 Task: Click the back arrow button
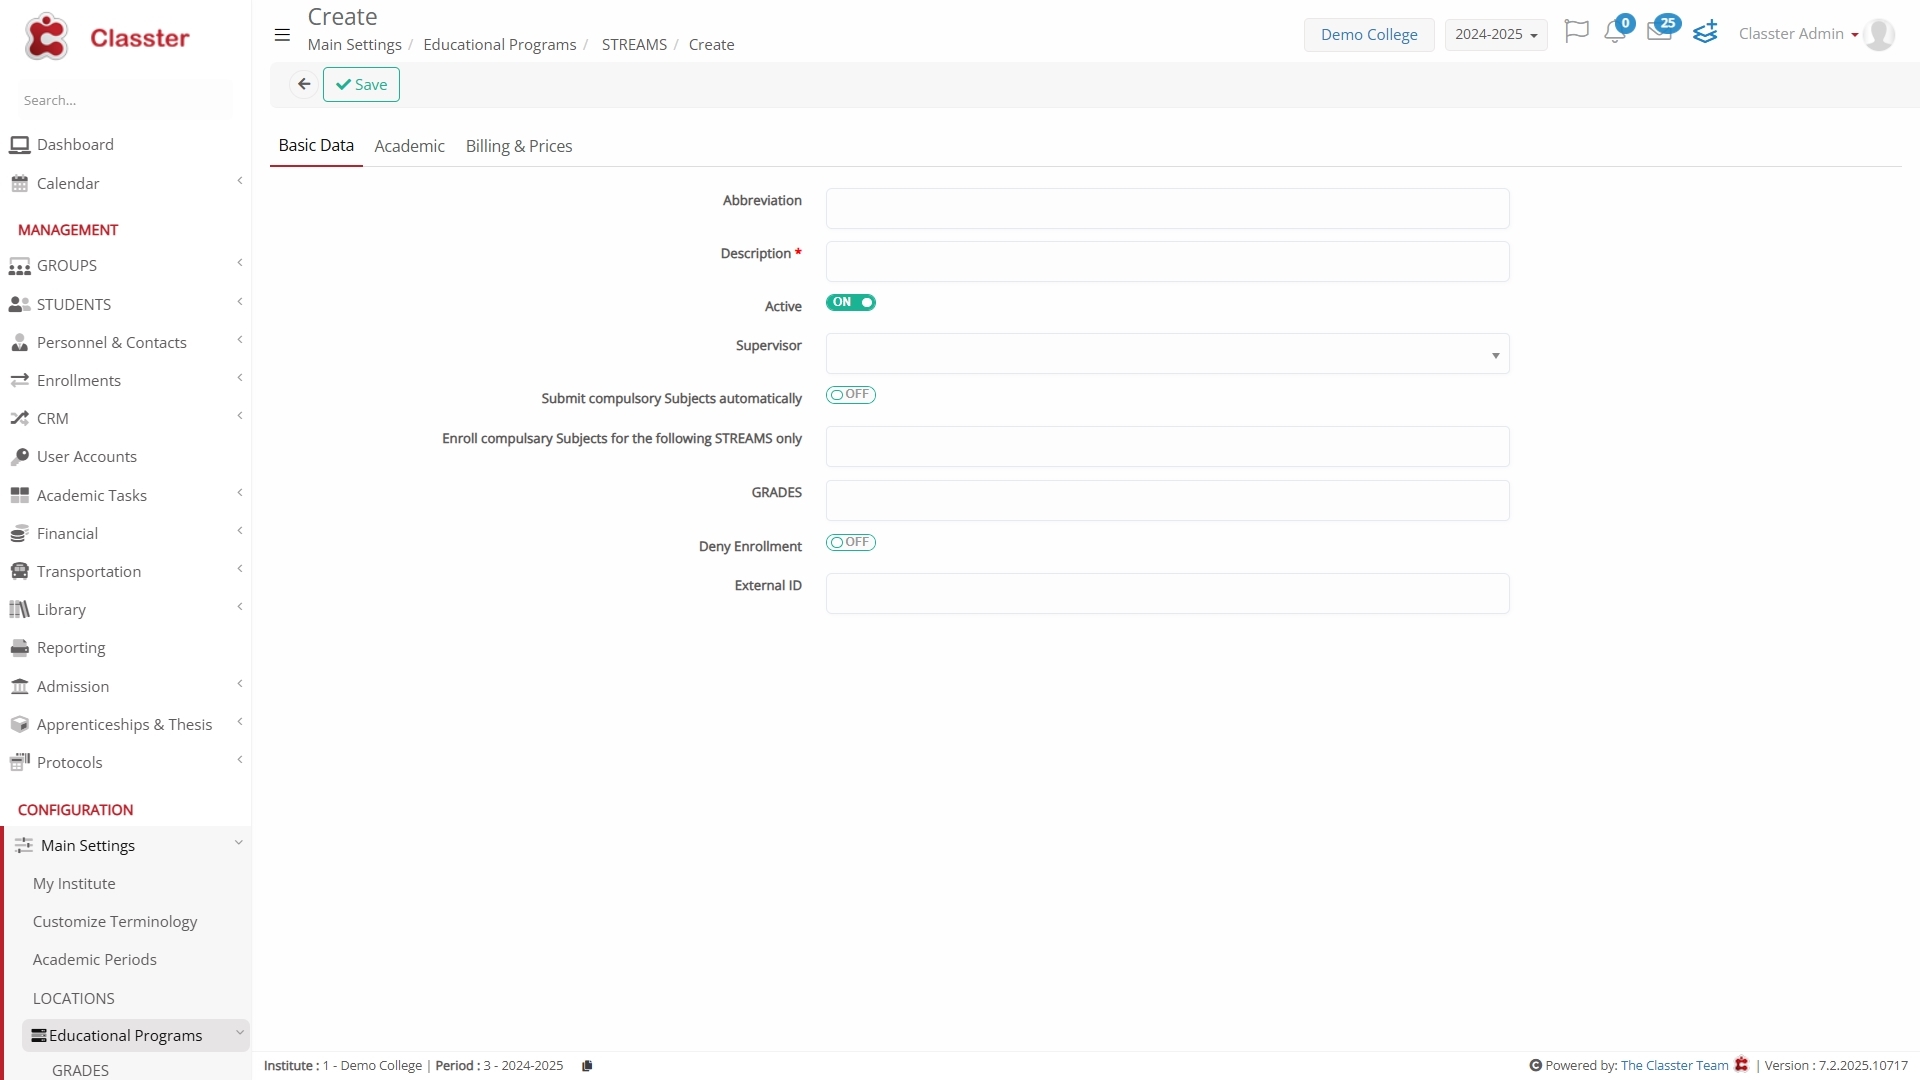click(x=304, y=84)
